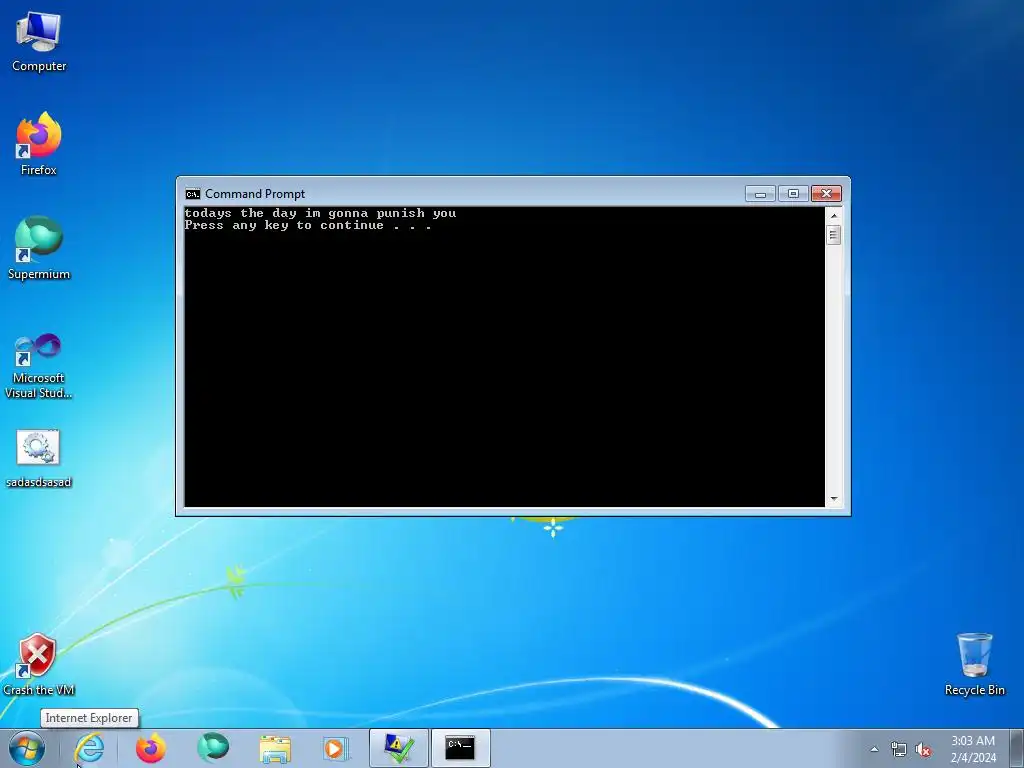Close the Command Prompt window
1024x768 pixels.
coord(826,194)
